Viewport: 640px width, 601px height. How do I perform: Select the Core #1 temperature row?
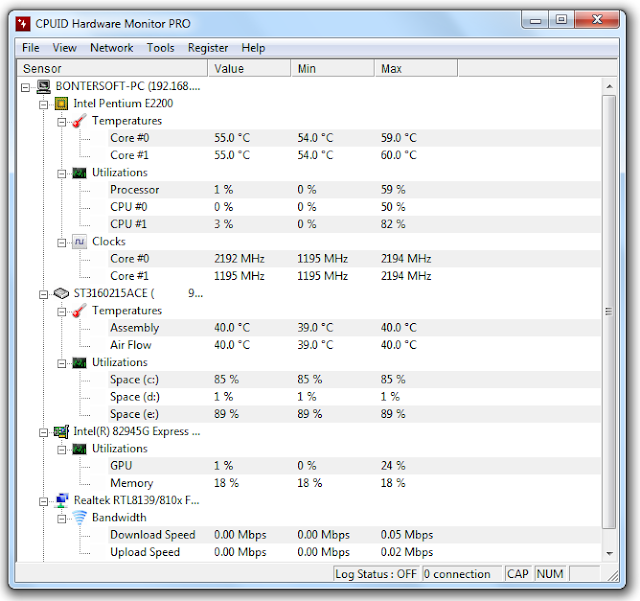354,155
